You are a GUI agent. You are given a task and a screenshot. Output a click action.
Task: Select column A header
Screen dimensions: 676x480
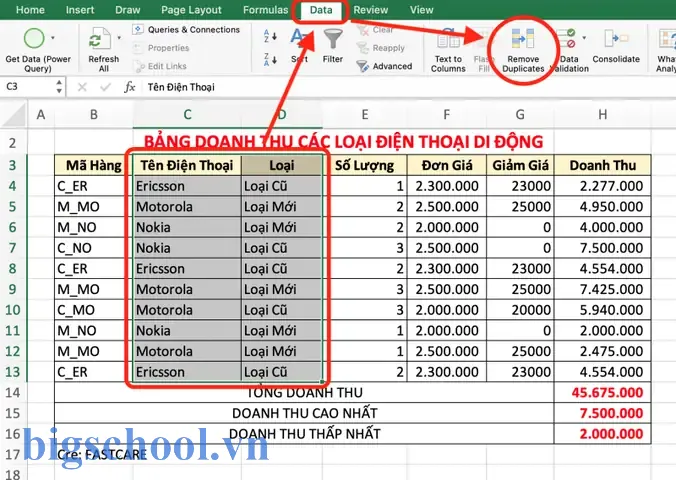point(41,115)
